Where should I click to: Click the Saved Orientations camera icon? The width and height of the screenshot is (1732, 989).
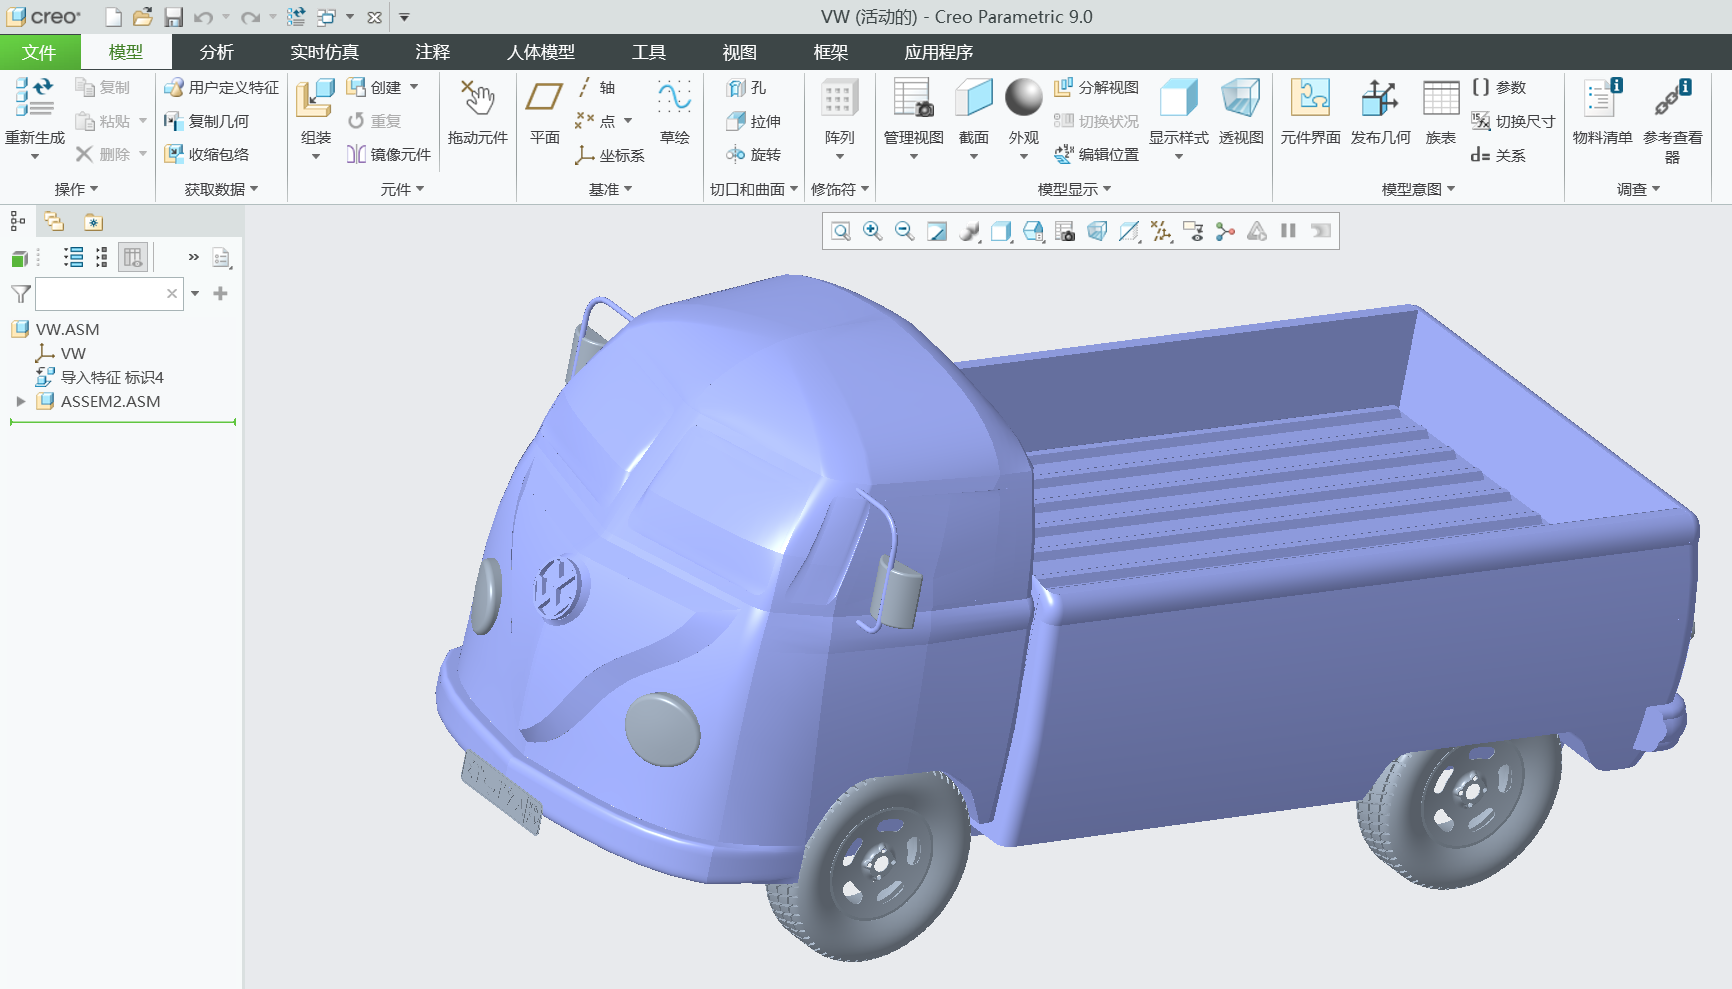coord(1065,232)
